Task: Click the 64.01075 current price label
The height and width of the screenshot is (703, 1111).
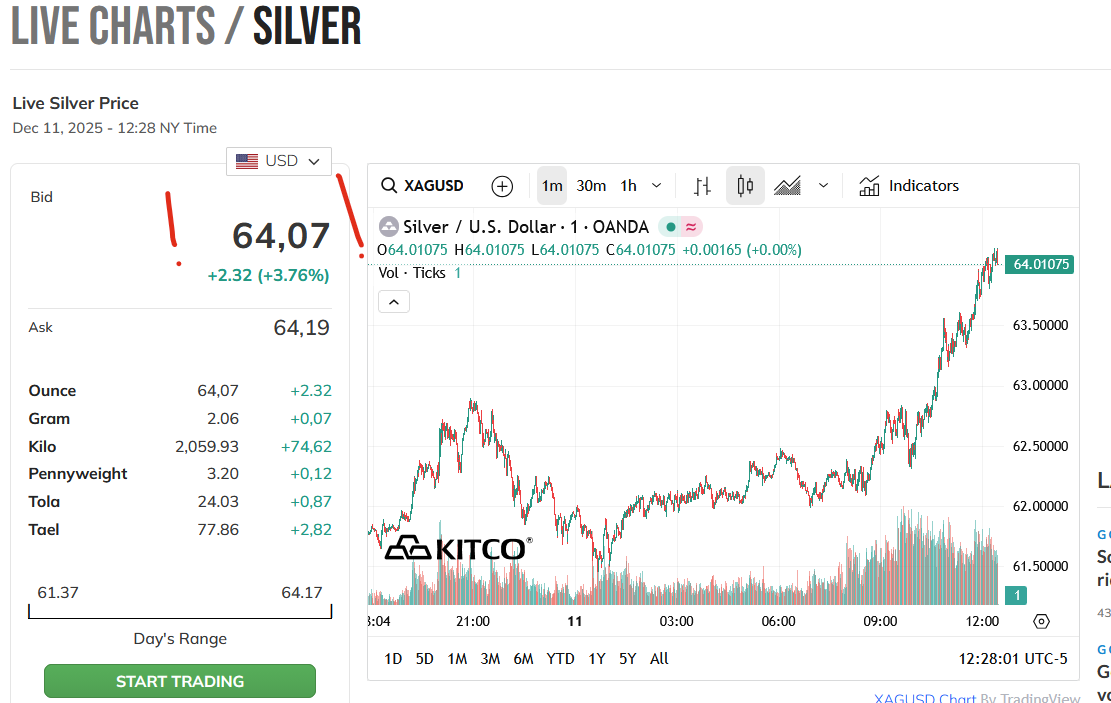Action: (x=1040, y=265)
